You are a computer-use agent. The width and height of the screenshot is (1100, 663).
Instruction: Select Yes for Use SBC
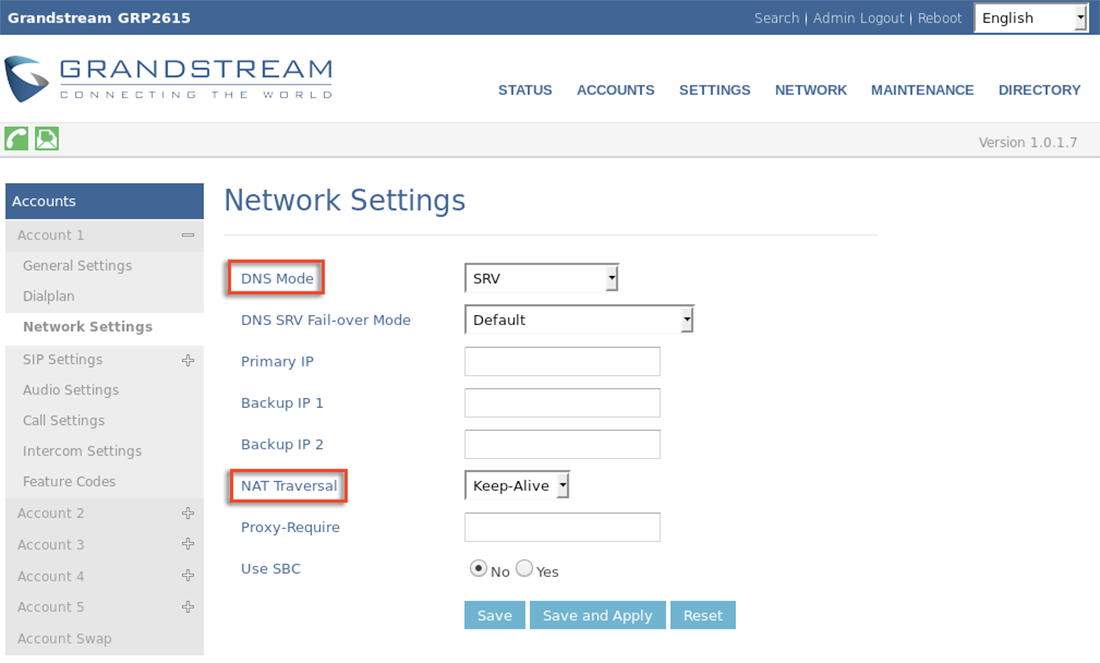[x=524, y=568]
